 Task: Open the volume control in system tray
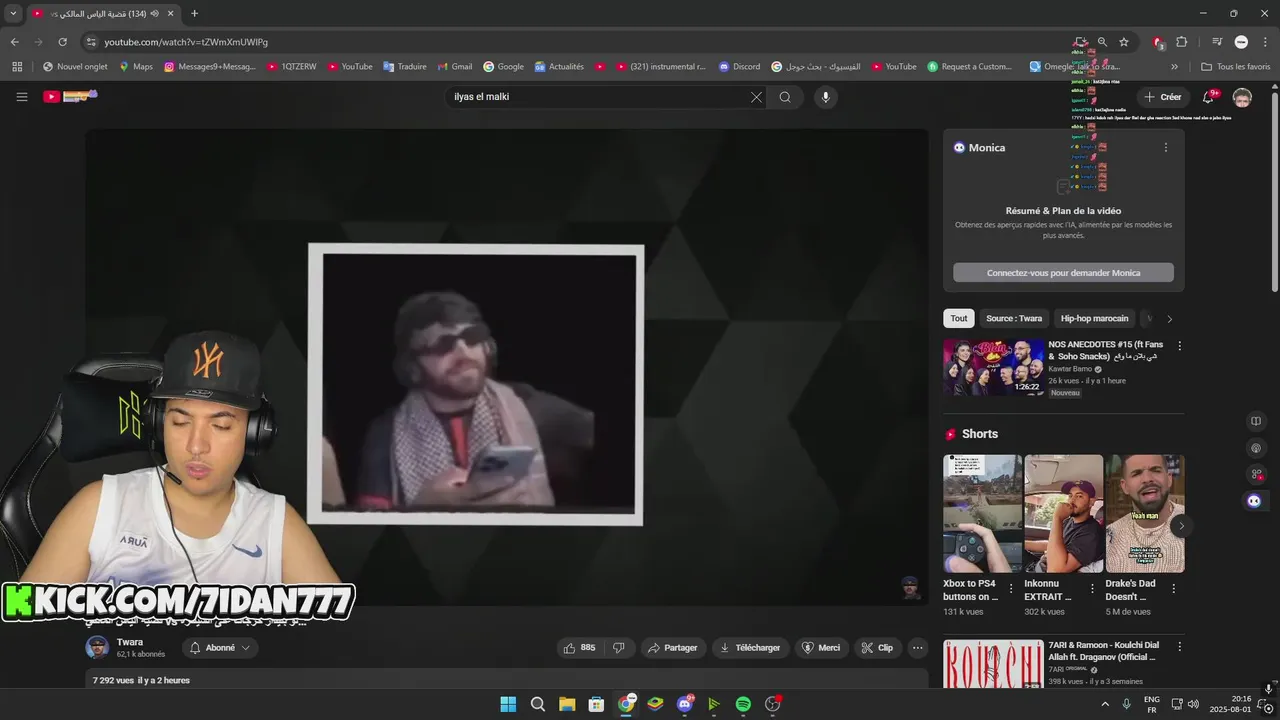1193,704
